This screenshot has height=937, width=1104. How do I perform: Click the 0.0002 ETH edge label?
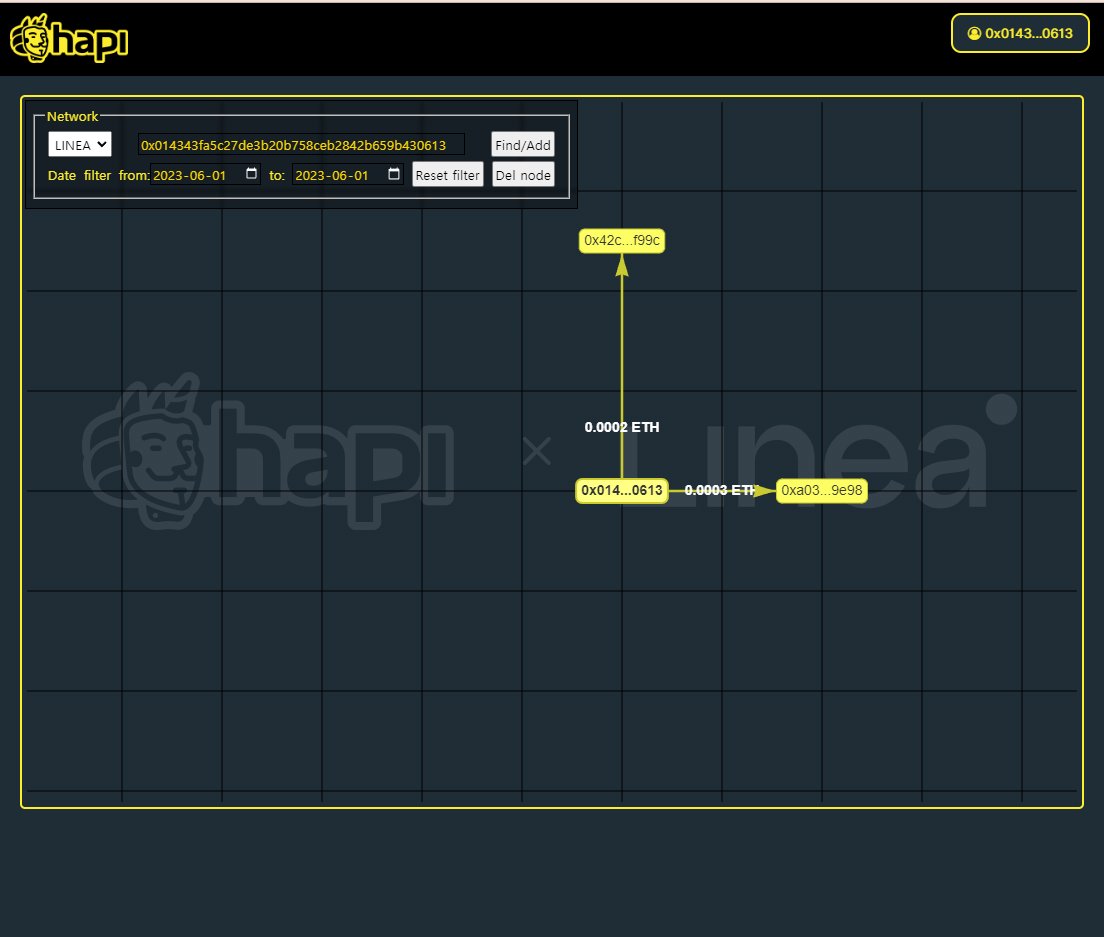click(622, 427)
